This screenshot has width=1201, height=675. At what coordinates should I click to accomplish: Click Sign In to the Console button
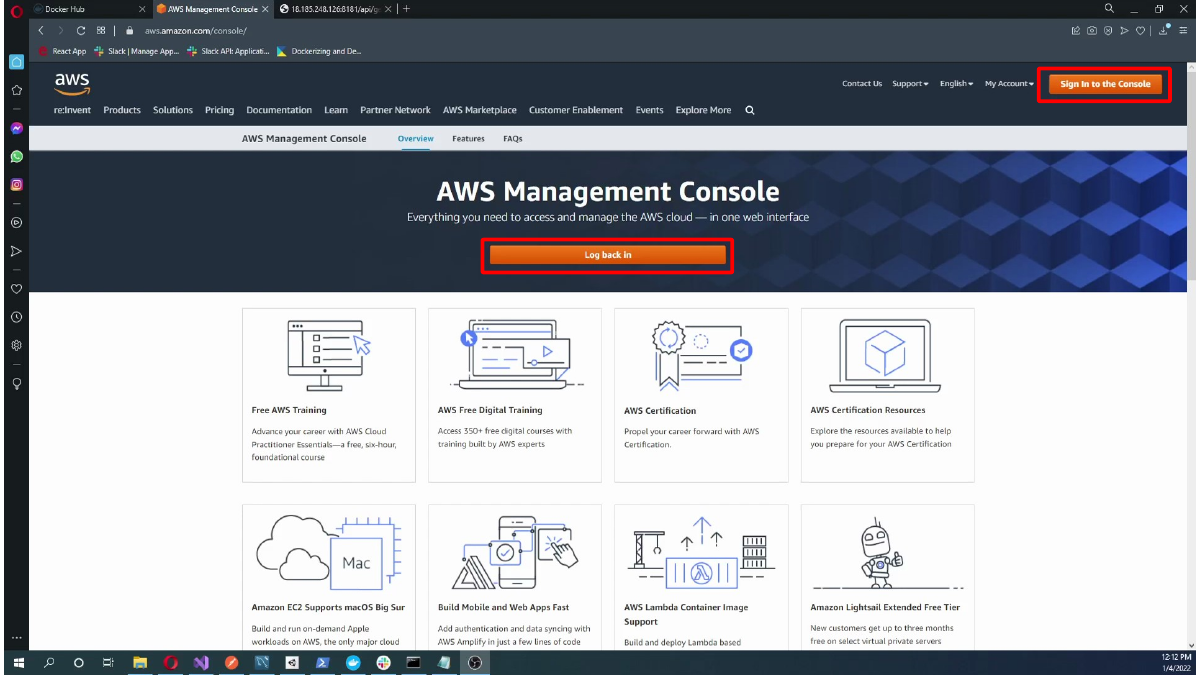(x=1105, y=84)
